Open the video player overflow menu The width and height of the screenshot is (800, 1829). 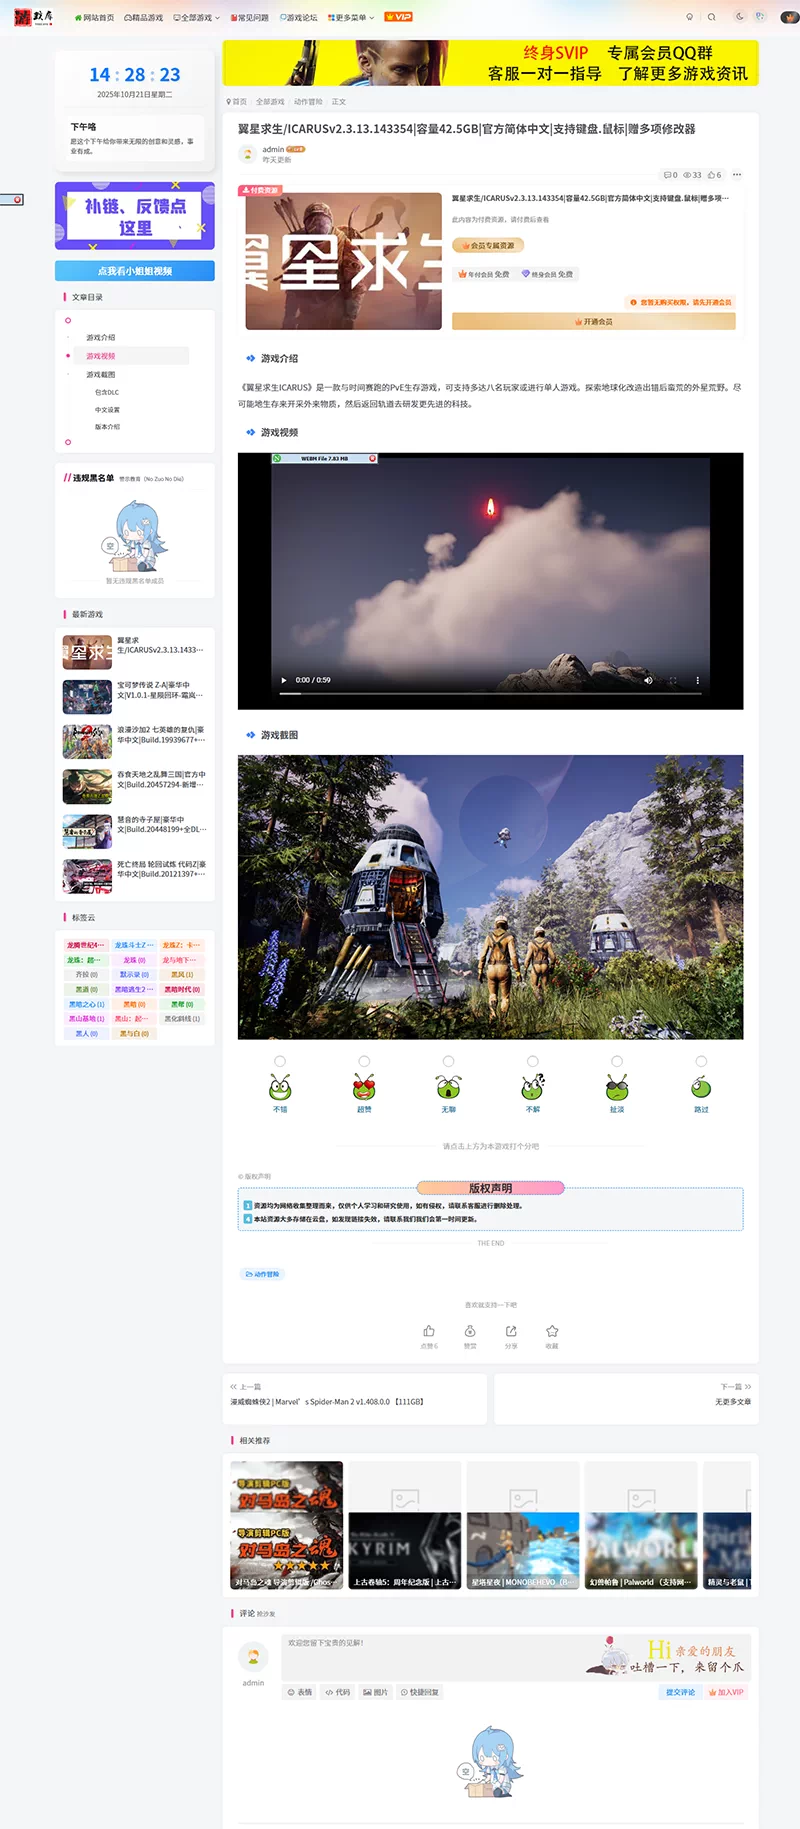tap(697, 680)
